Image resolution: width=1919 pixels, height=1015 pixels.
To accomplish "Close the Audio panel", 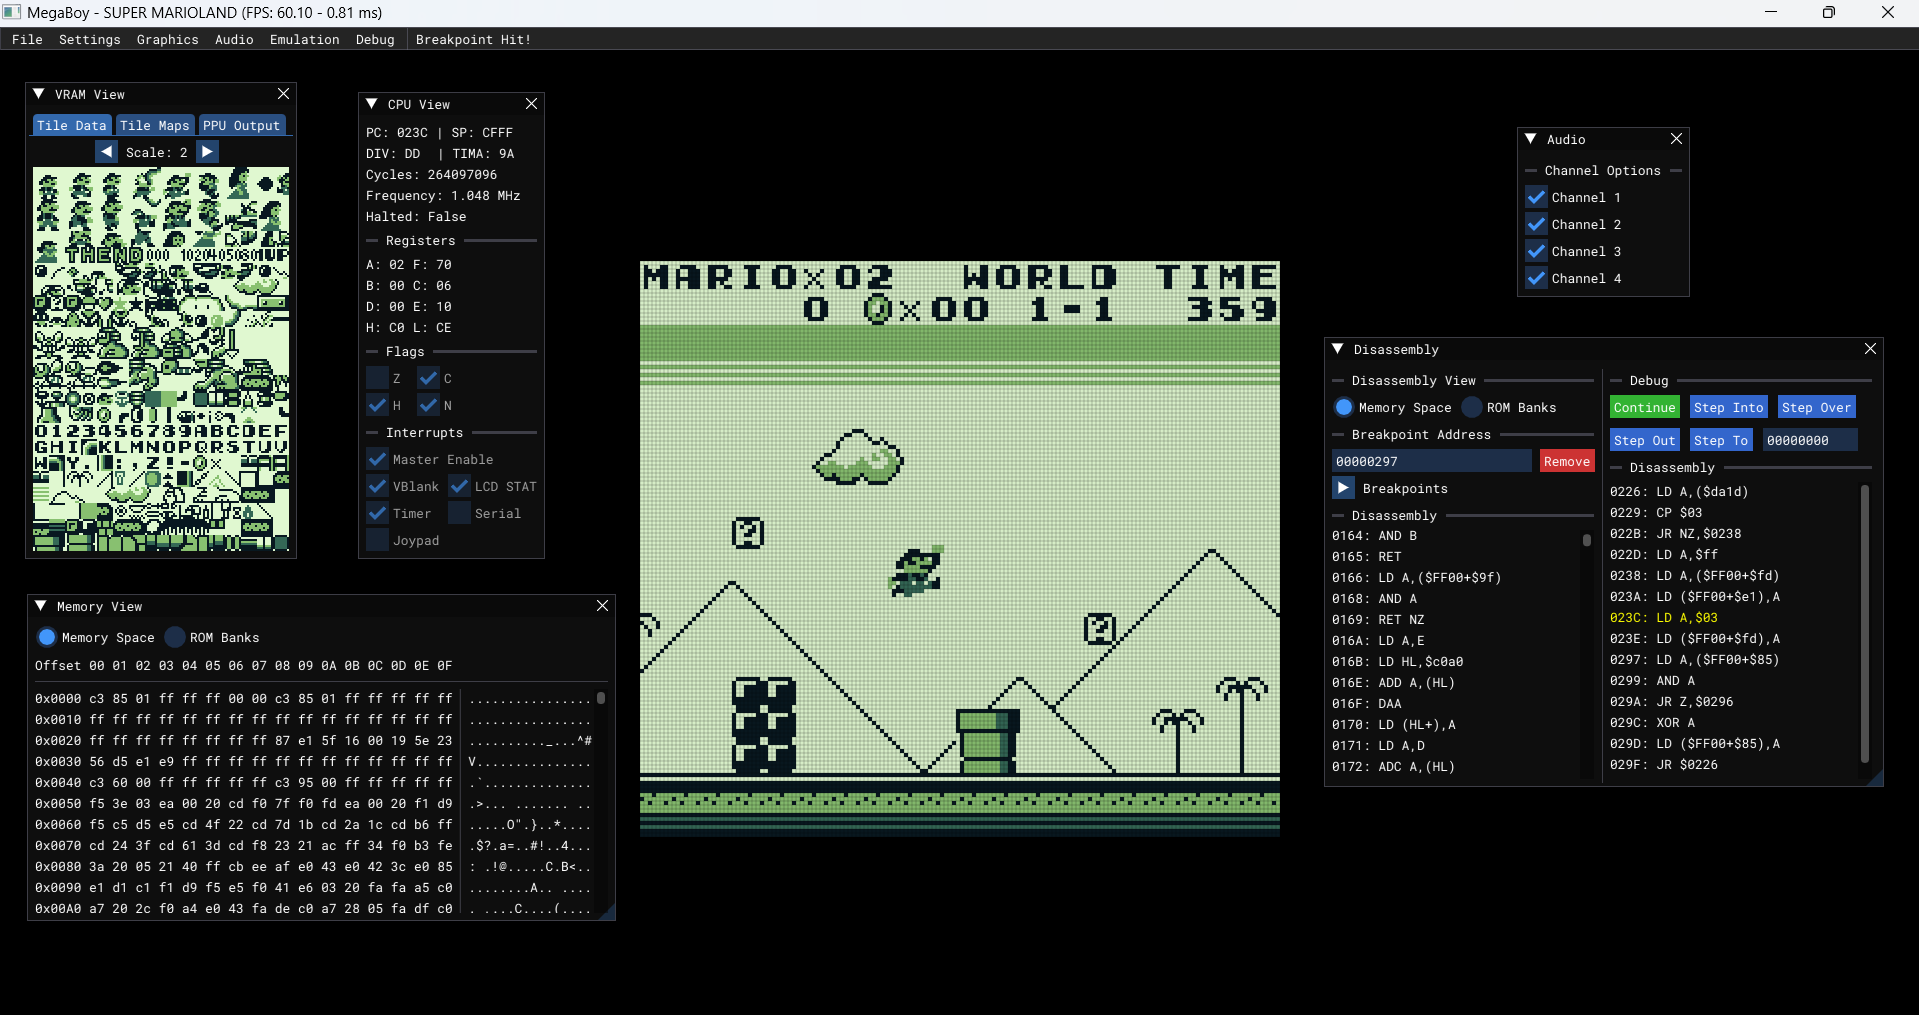I will tap(1676, 139).
